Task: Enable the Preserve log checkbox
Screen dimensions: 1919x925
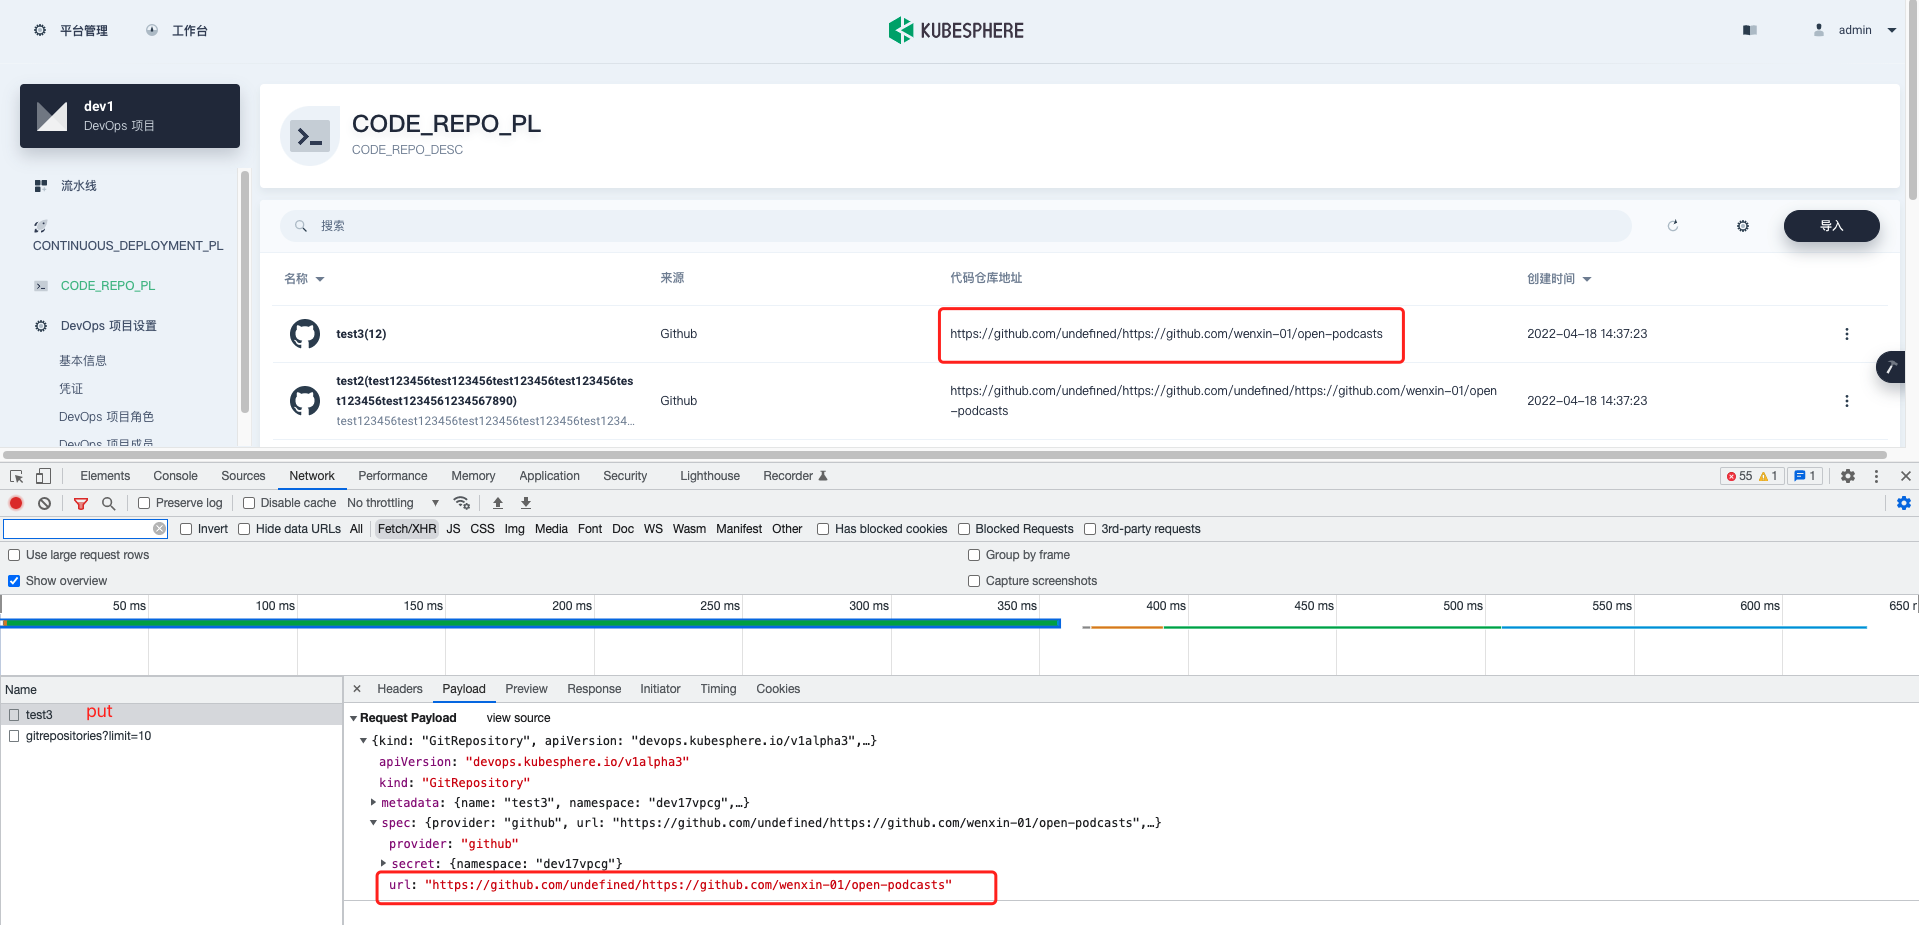Action: pos(144,503)
